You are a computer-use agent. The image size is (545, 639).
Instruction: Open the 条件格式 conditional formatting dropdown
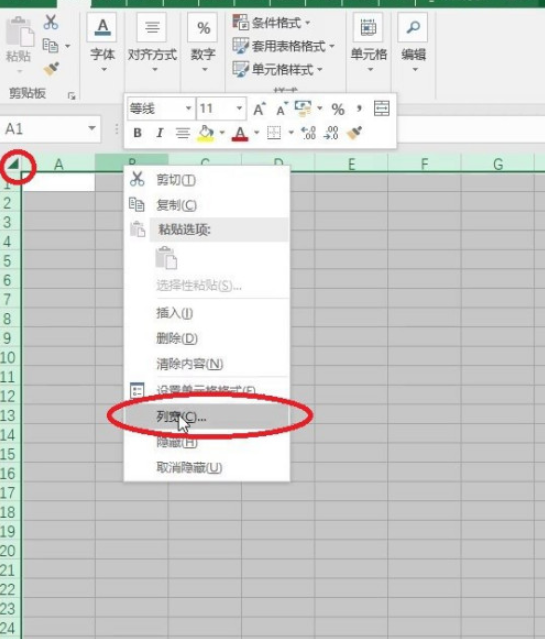(271, 23)
